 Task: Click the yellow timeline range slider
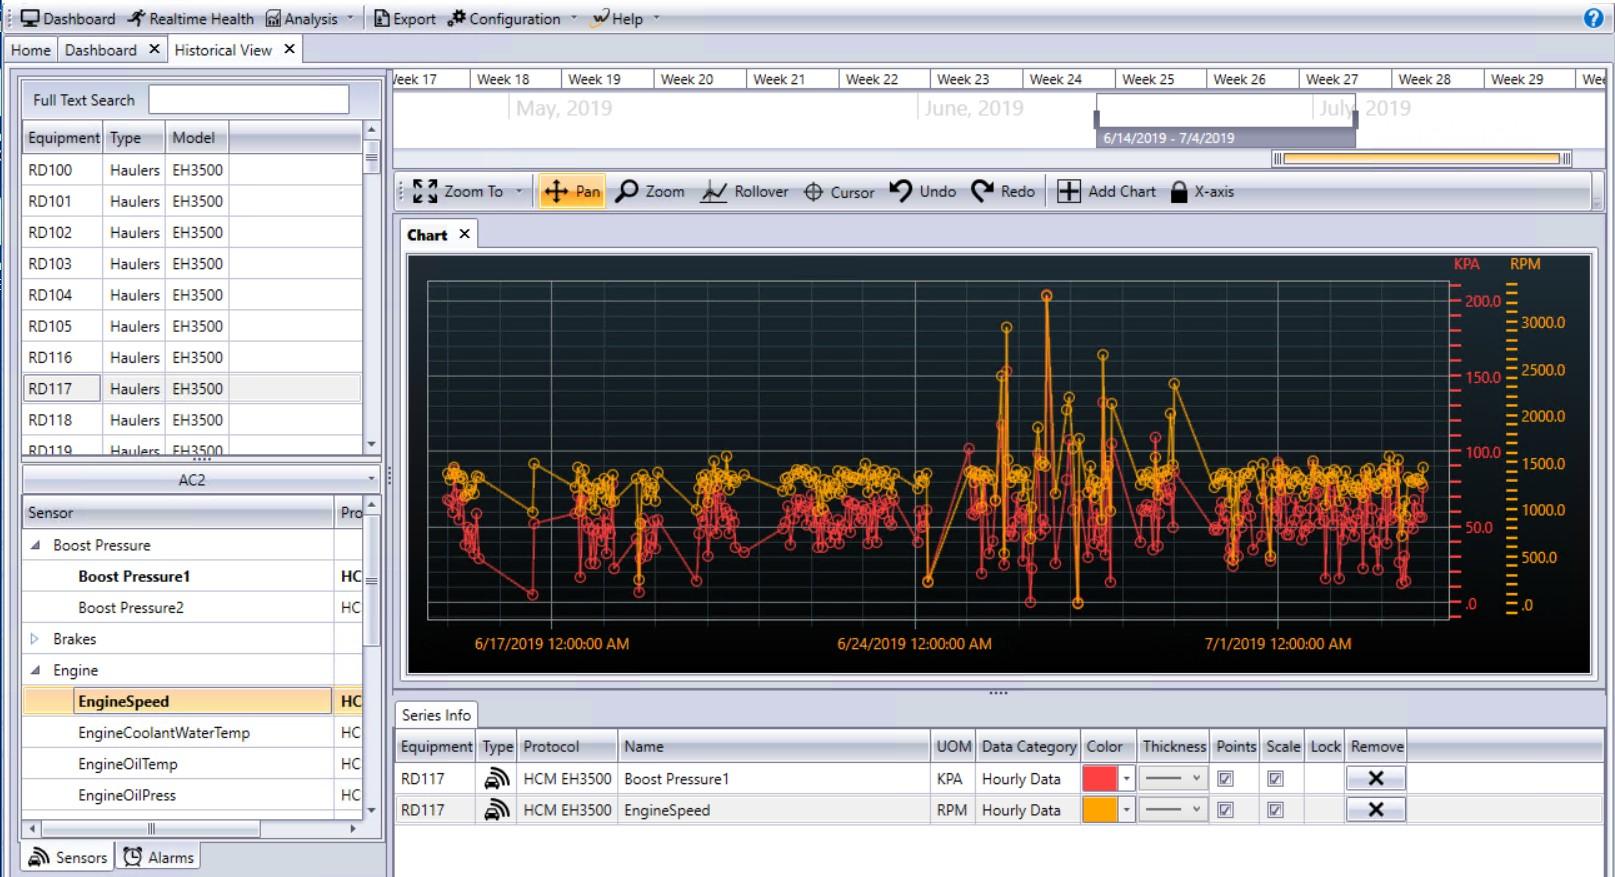[1421, 158]
